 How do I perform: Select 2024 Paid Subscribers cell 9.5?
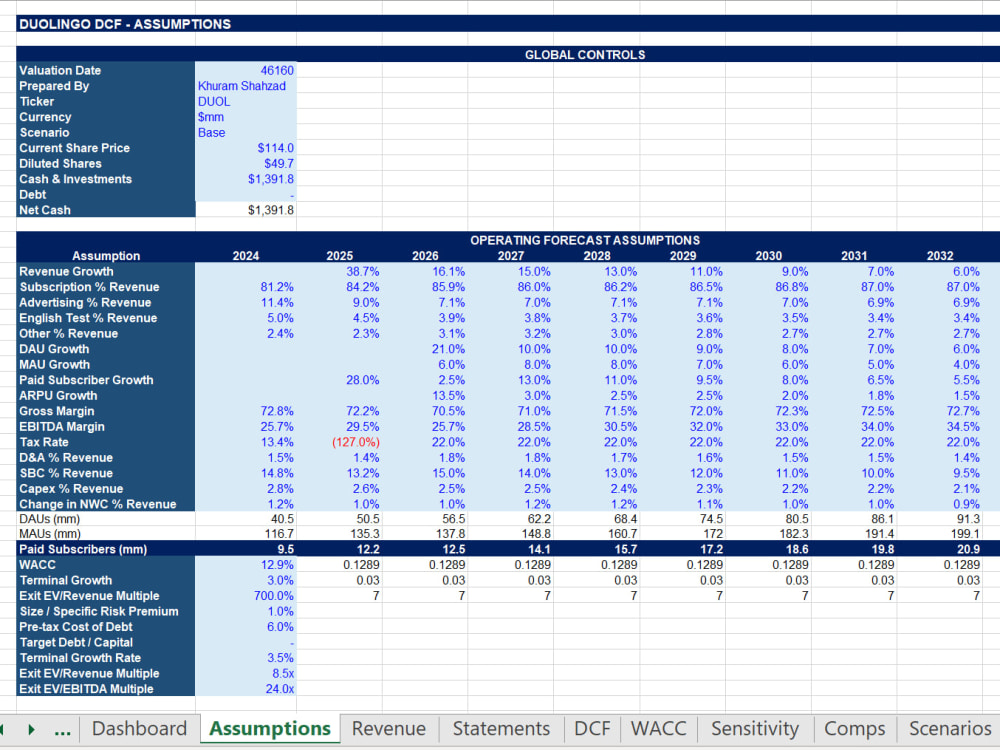tap(246, 549)
